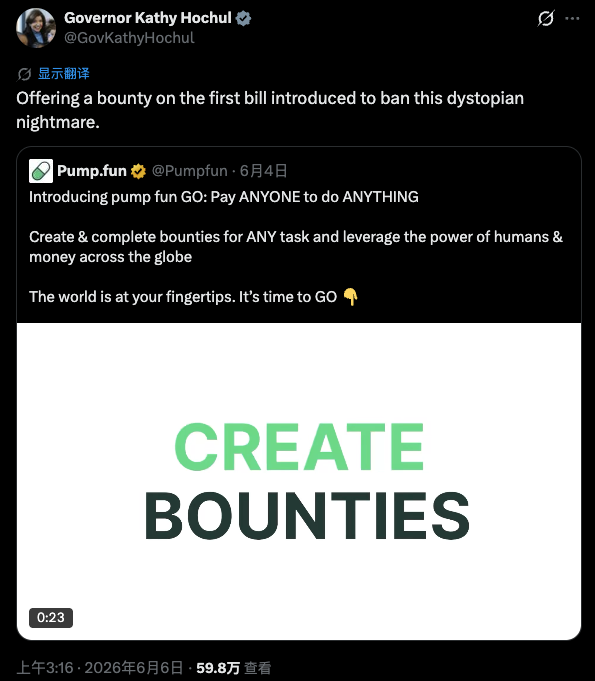The image size is (595, 681).
Task: Click the 6月4日 date of quoted post
Action: (263, 171)
